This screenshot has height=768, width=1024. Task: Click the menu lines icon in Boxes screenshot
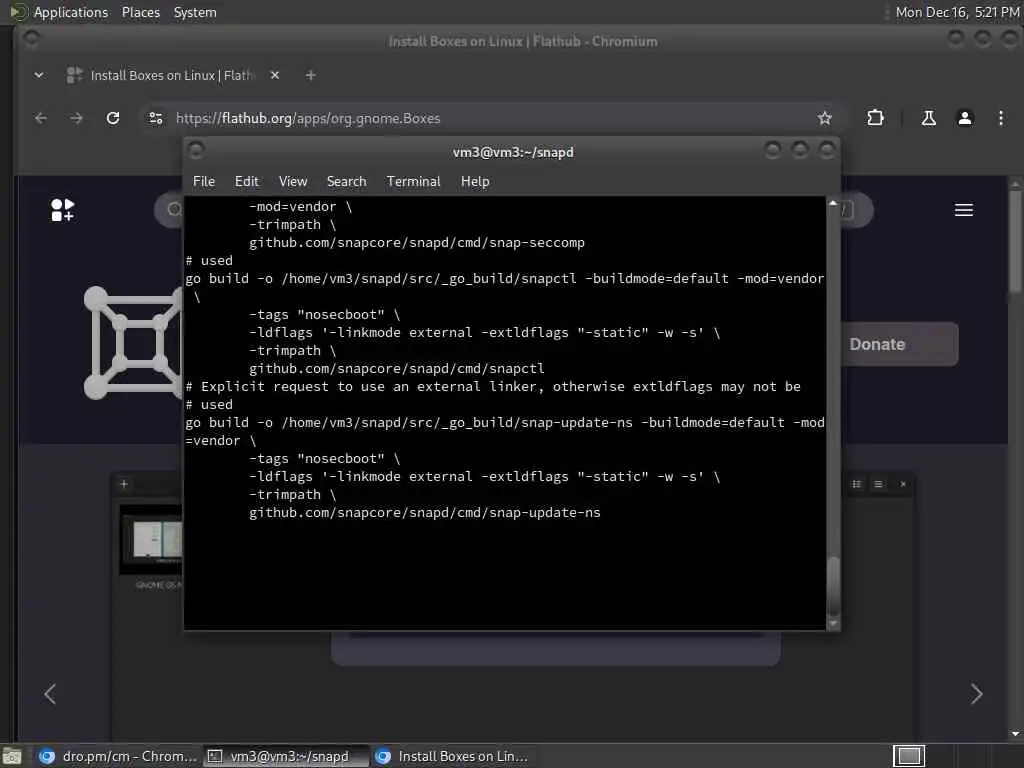(x=878, y=484)
